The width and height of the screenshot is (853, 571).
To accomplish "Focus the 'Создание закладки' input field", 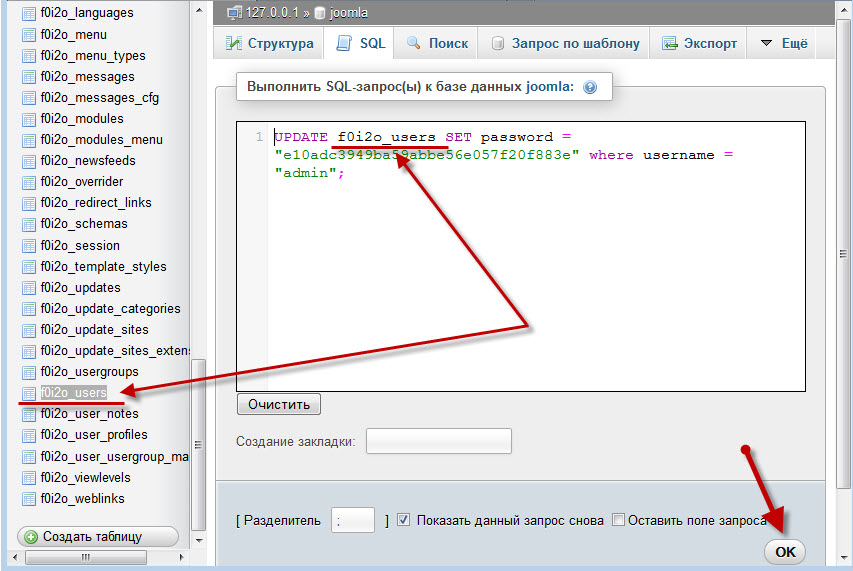I will point(438,441).
